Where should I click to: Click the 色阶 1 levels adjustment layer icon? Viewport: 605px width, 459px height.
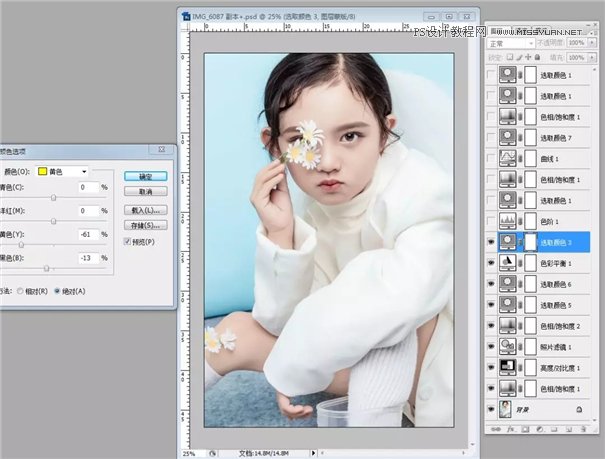coord(507,220)
